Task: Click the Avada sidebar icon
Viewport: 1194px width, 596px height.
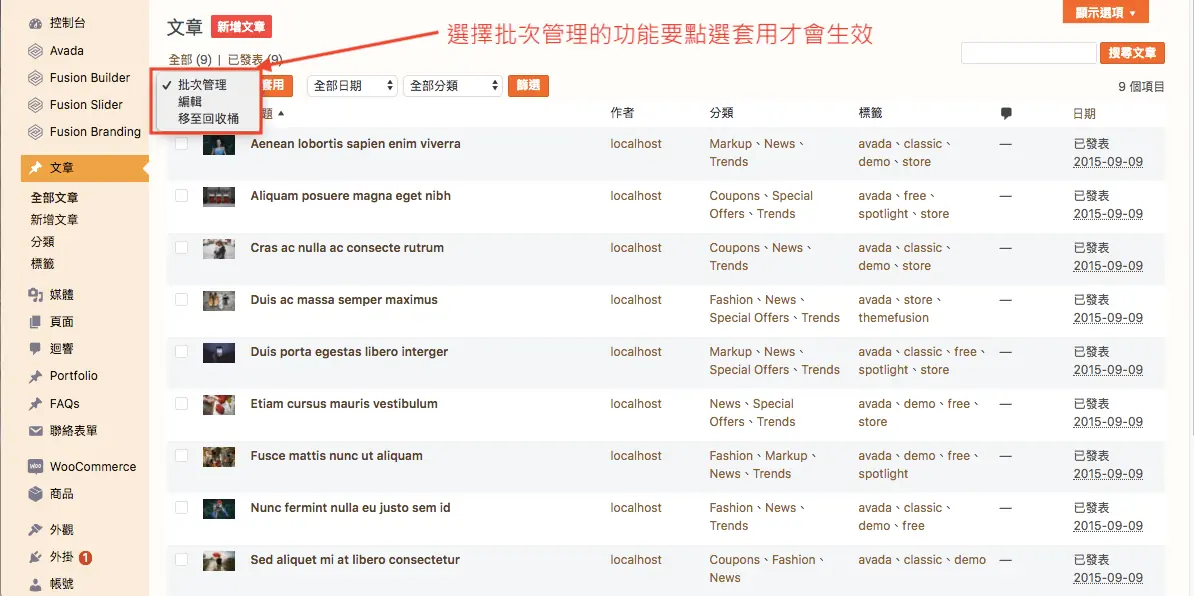Action: click(x=35, y=51)
